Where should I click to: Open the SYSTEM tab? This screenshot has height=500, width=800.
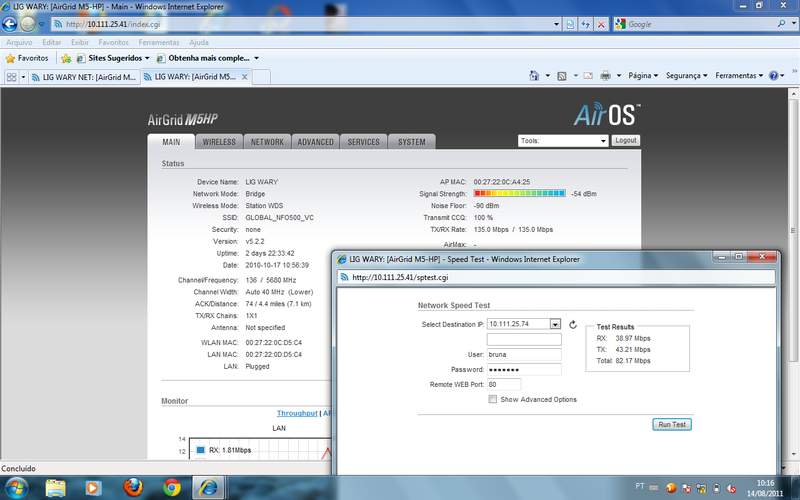tap(412, 142)
